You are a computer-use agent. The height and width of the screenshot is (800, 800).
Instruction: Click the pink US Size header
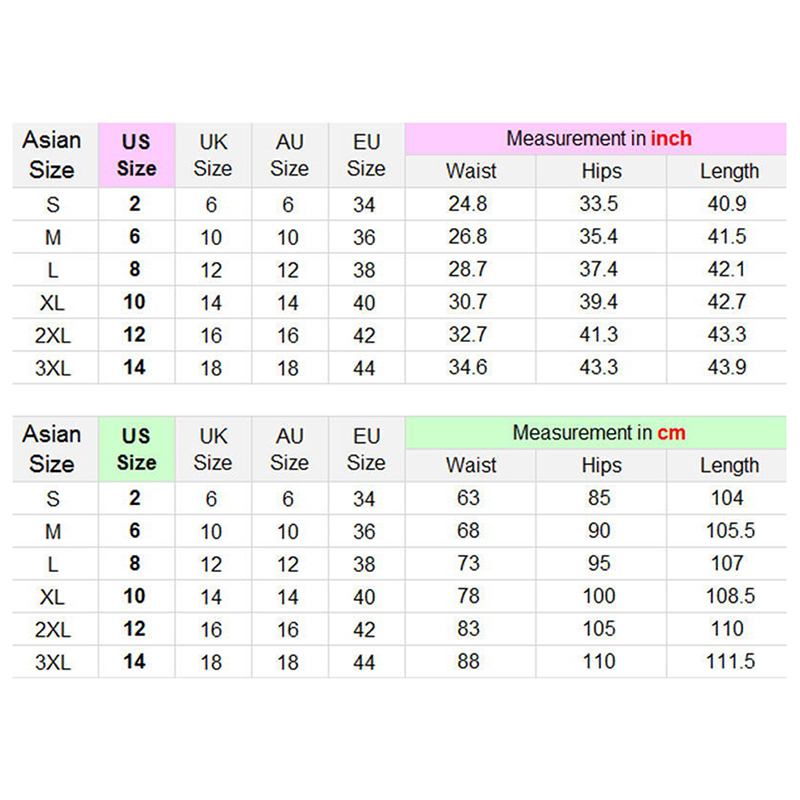click(136, 155)
